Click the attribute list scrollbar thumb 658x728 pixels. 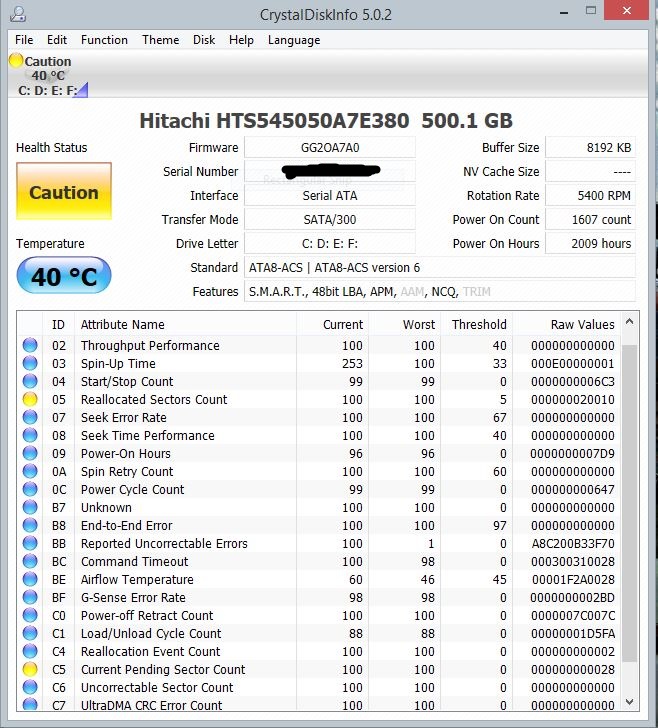click(x=630, y=503)
